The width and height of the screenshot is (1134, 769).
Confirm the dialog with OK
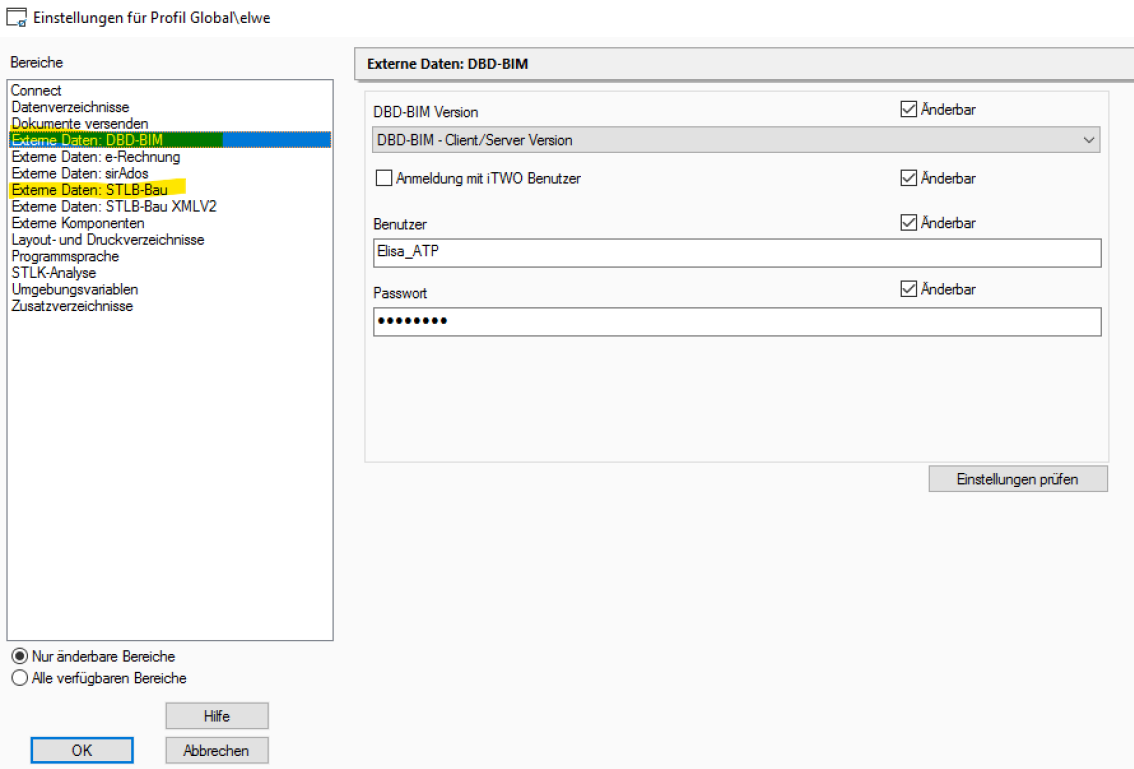[82, 750]
